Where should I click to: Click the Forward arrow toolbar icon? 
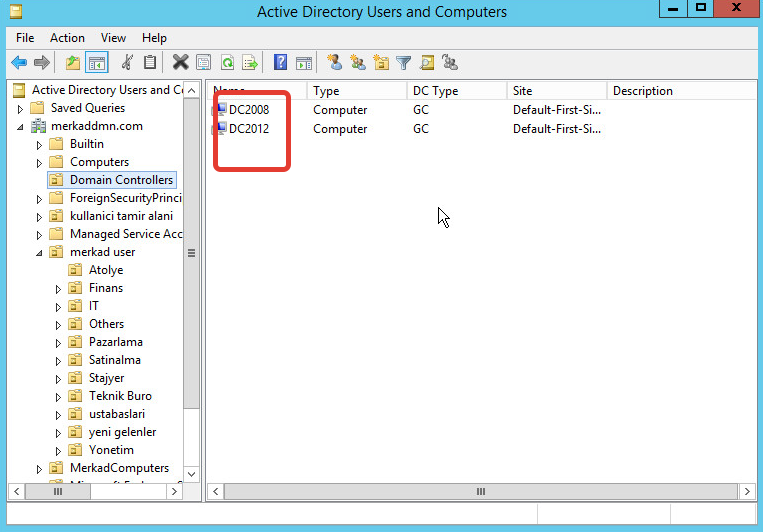point(42,63)
